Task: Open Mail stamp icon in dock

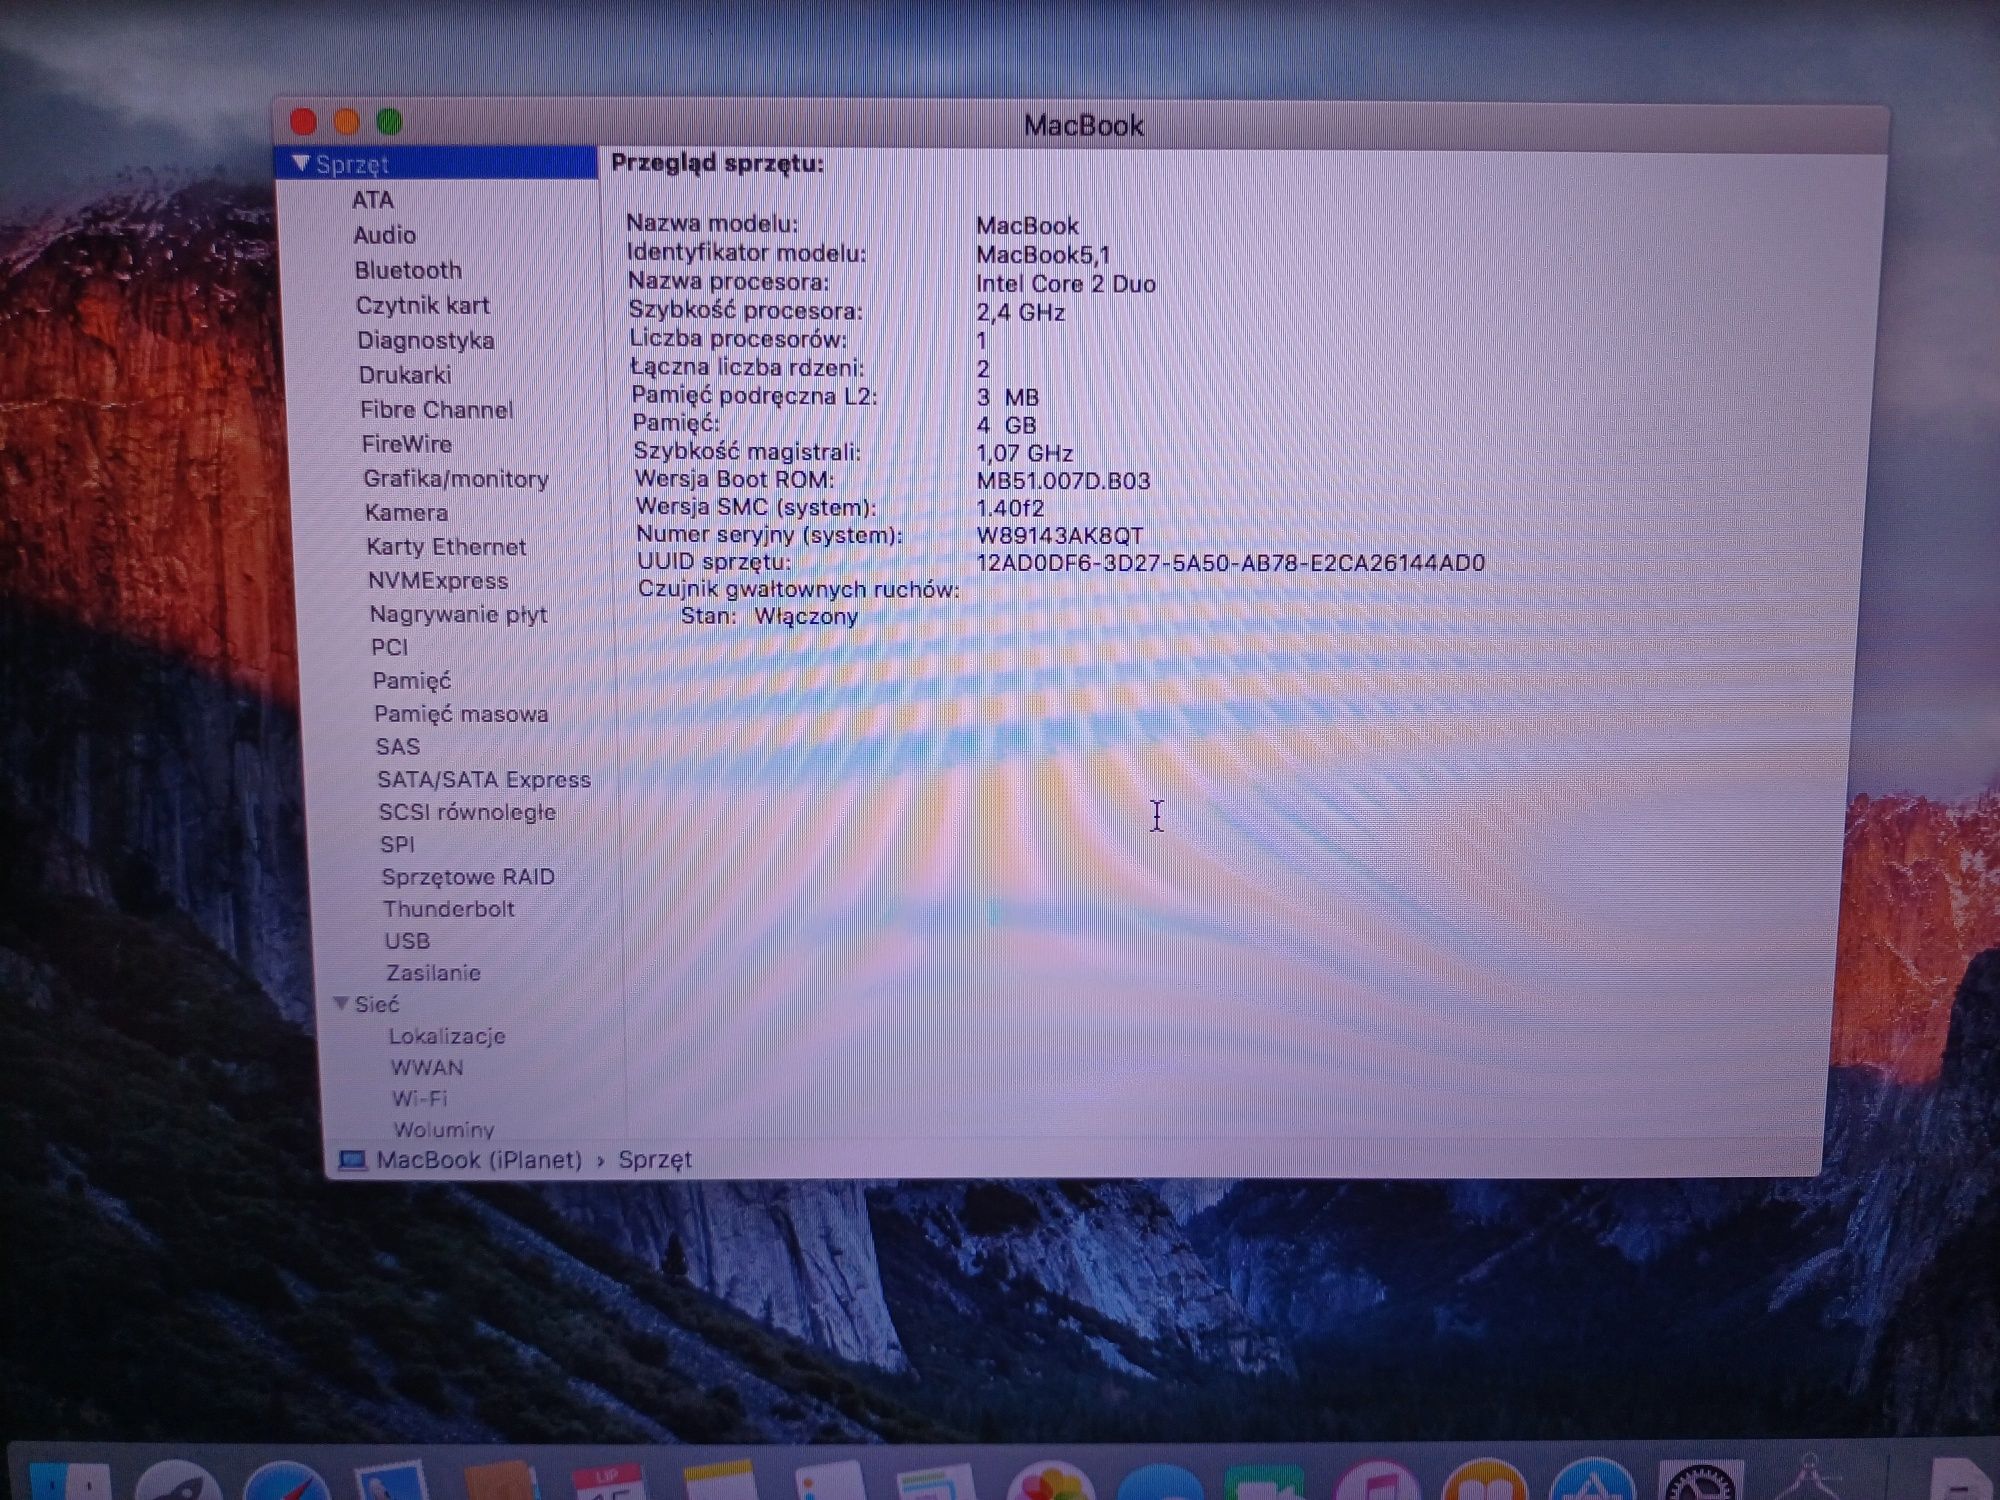Action: point(392,1482)
